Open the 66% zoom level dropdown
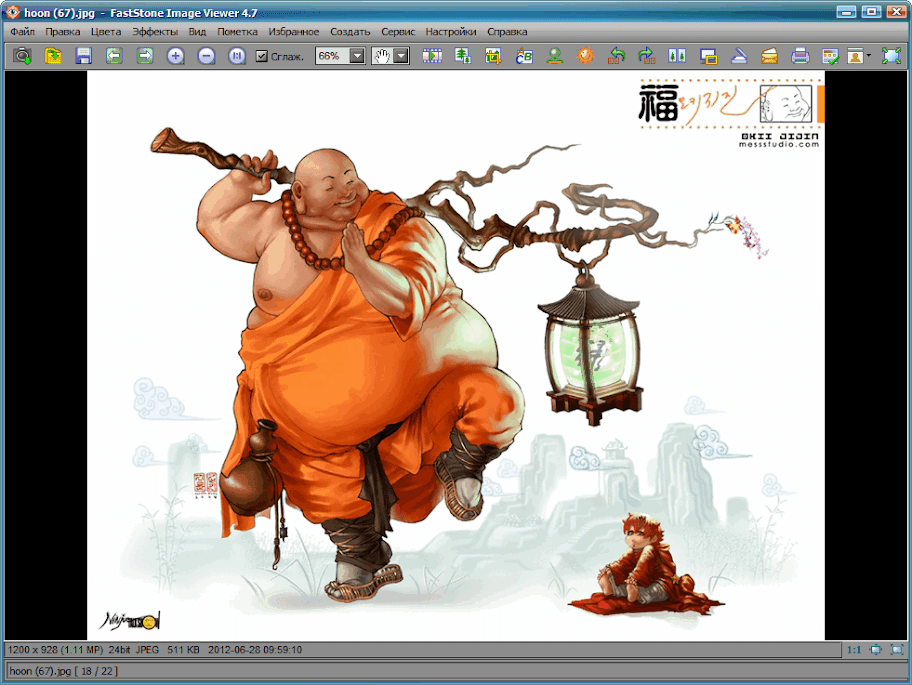912x685 pixels. tap(356, 57)
